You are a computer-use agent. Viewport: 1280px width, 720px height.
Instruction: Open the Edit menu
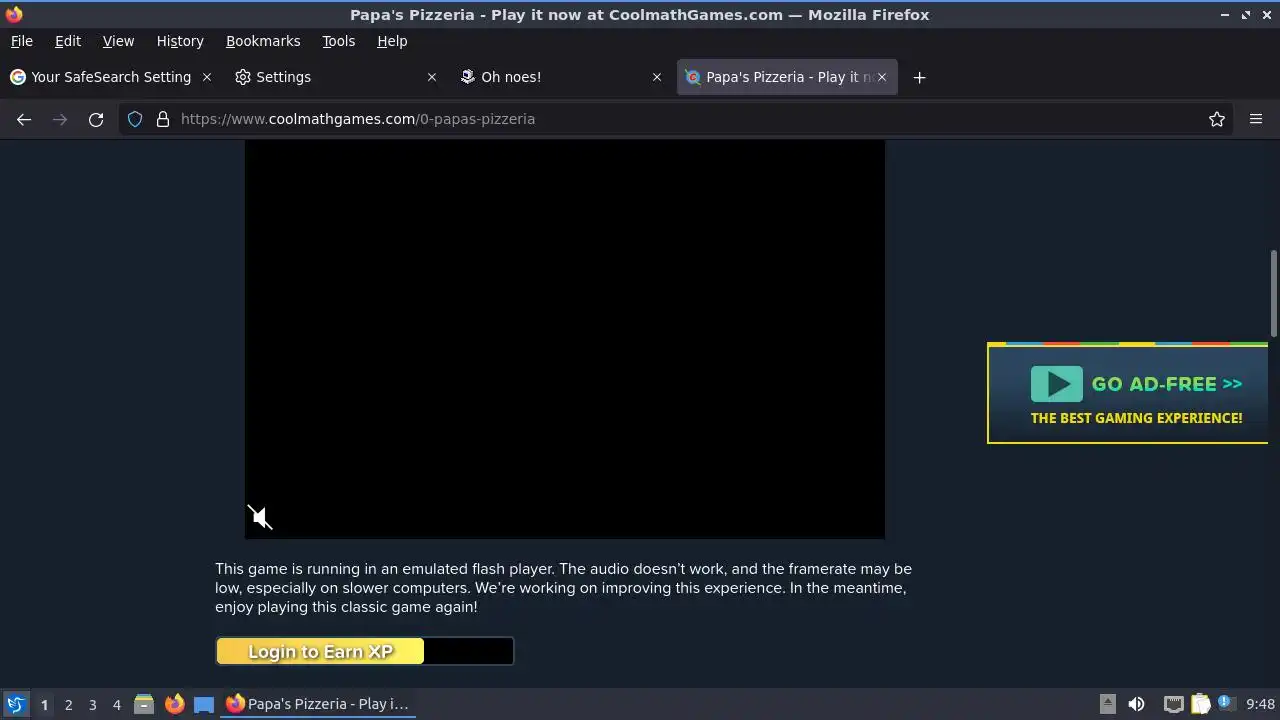click(x=68, y=41)
